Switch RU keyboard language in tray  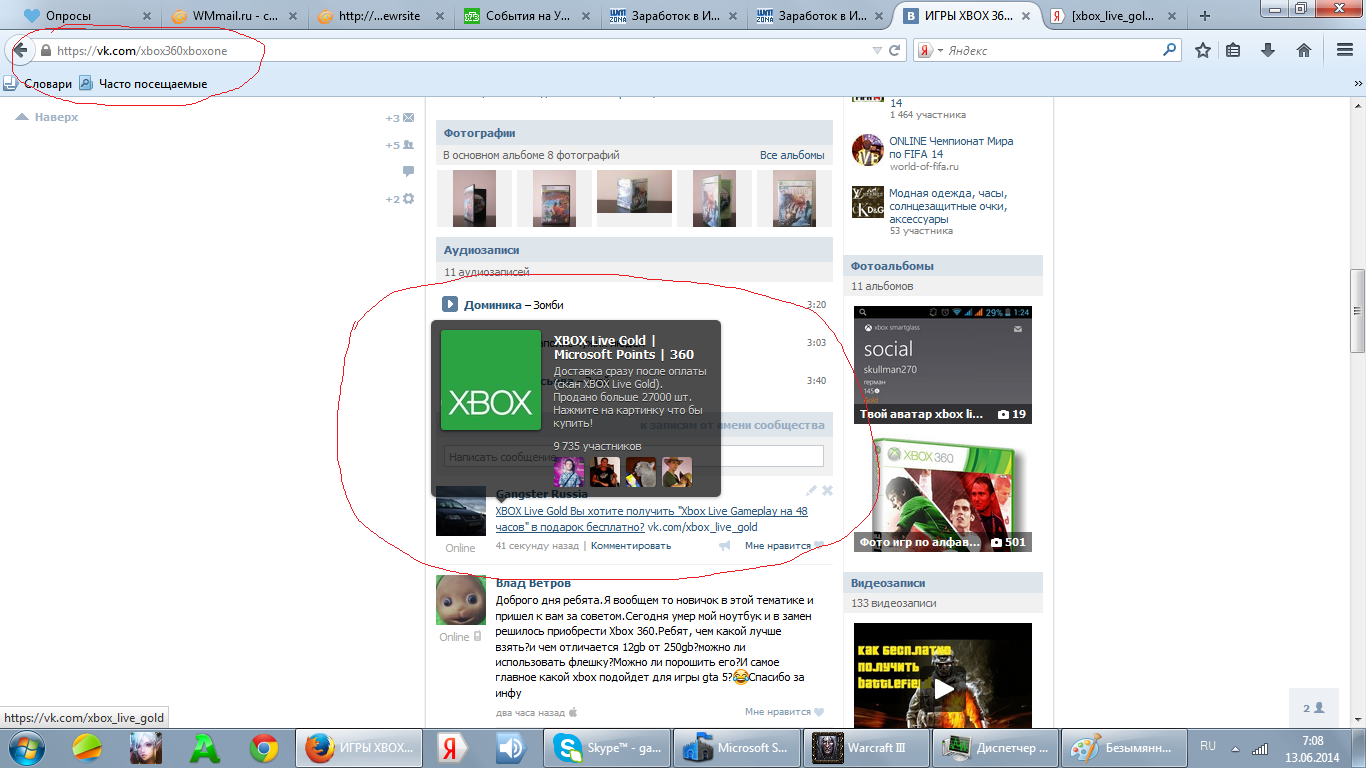[x=1208, y=746]
